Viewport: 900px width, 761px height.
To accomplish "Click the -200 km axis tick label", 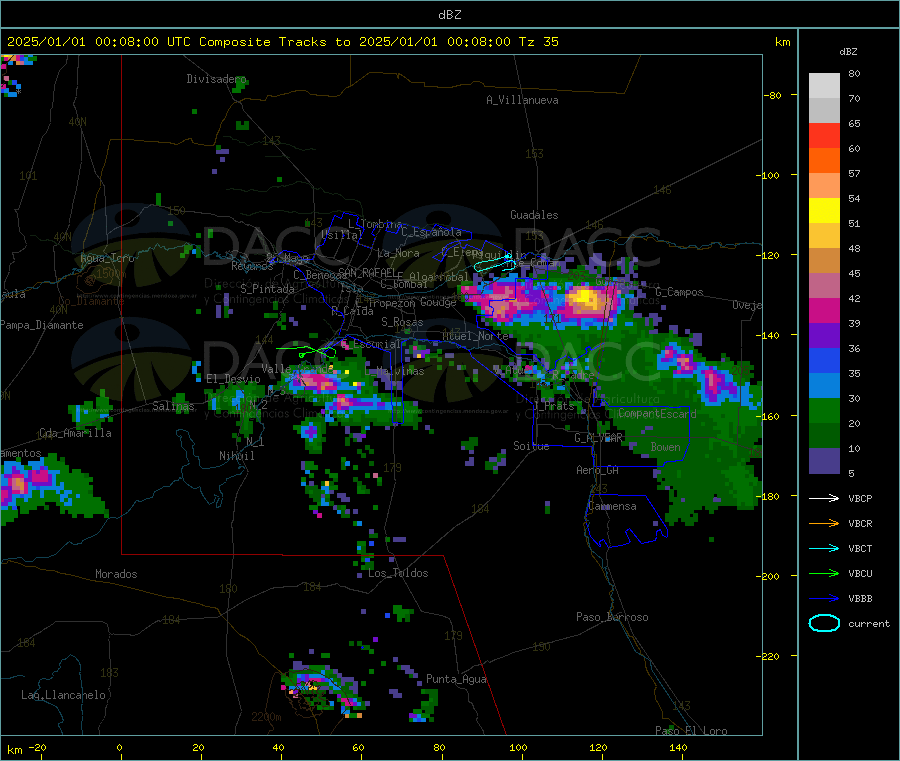I will click(769, 576).
